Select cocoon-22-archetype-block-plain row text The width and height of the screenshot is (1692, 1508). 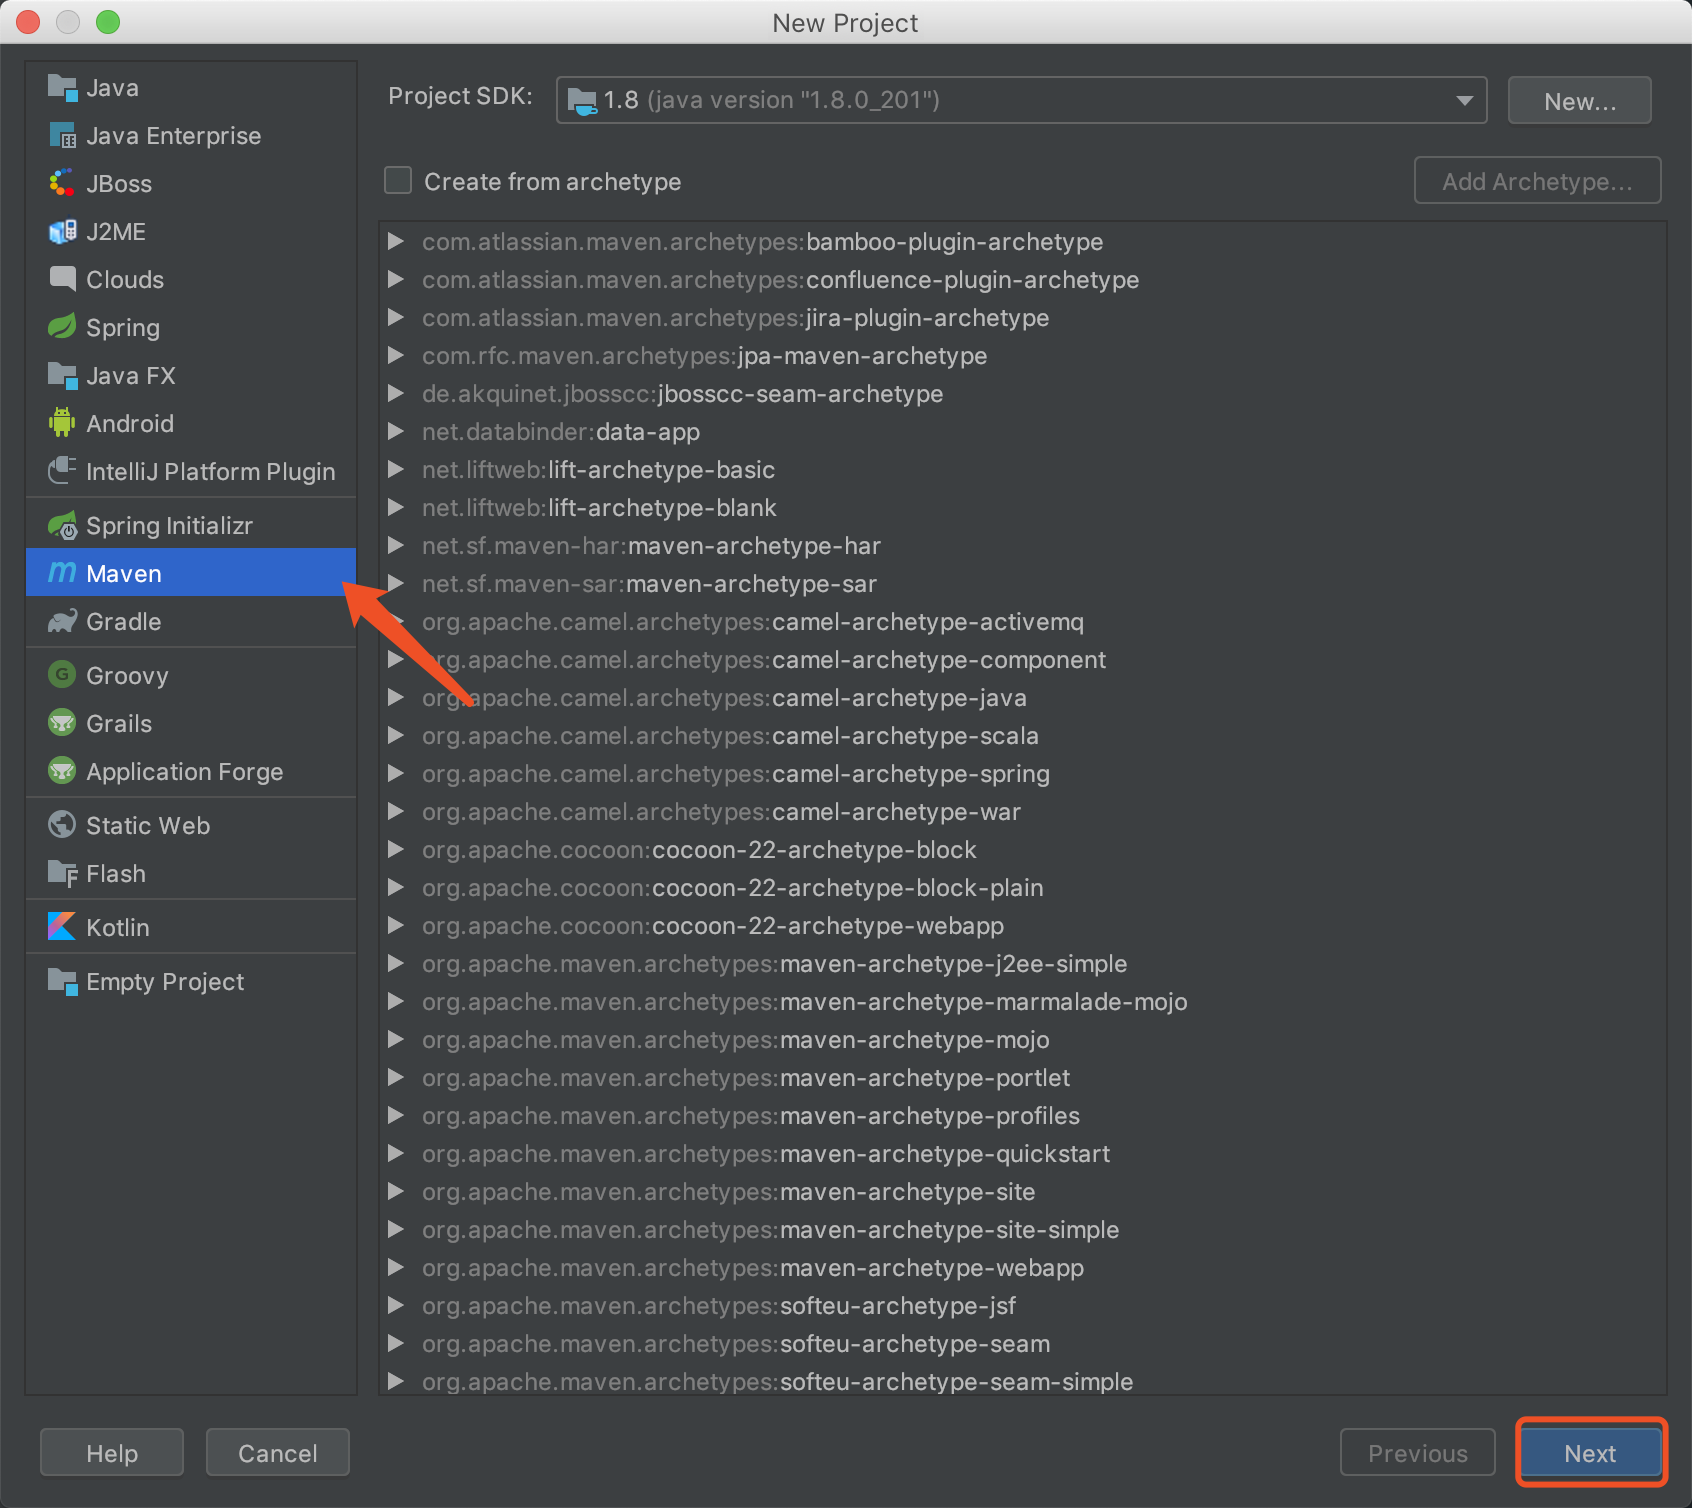[733, 888]
